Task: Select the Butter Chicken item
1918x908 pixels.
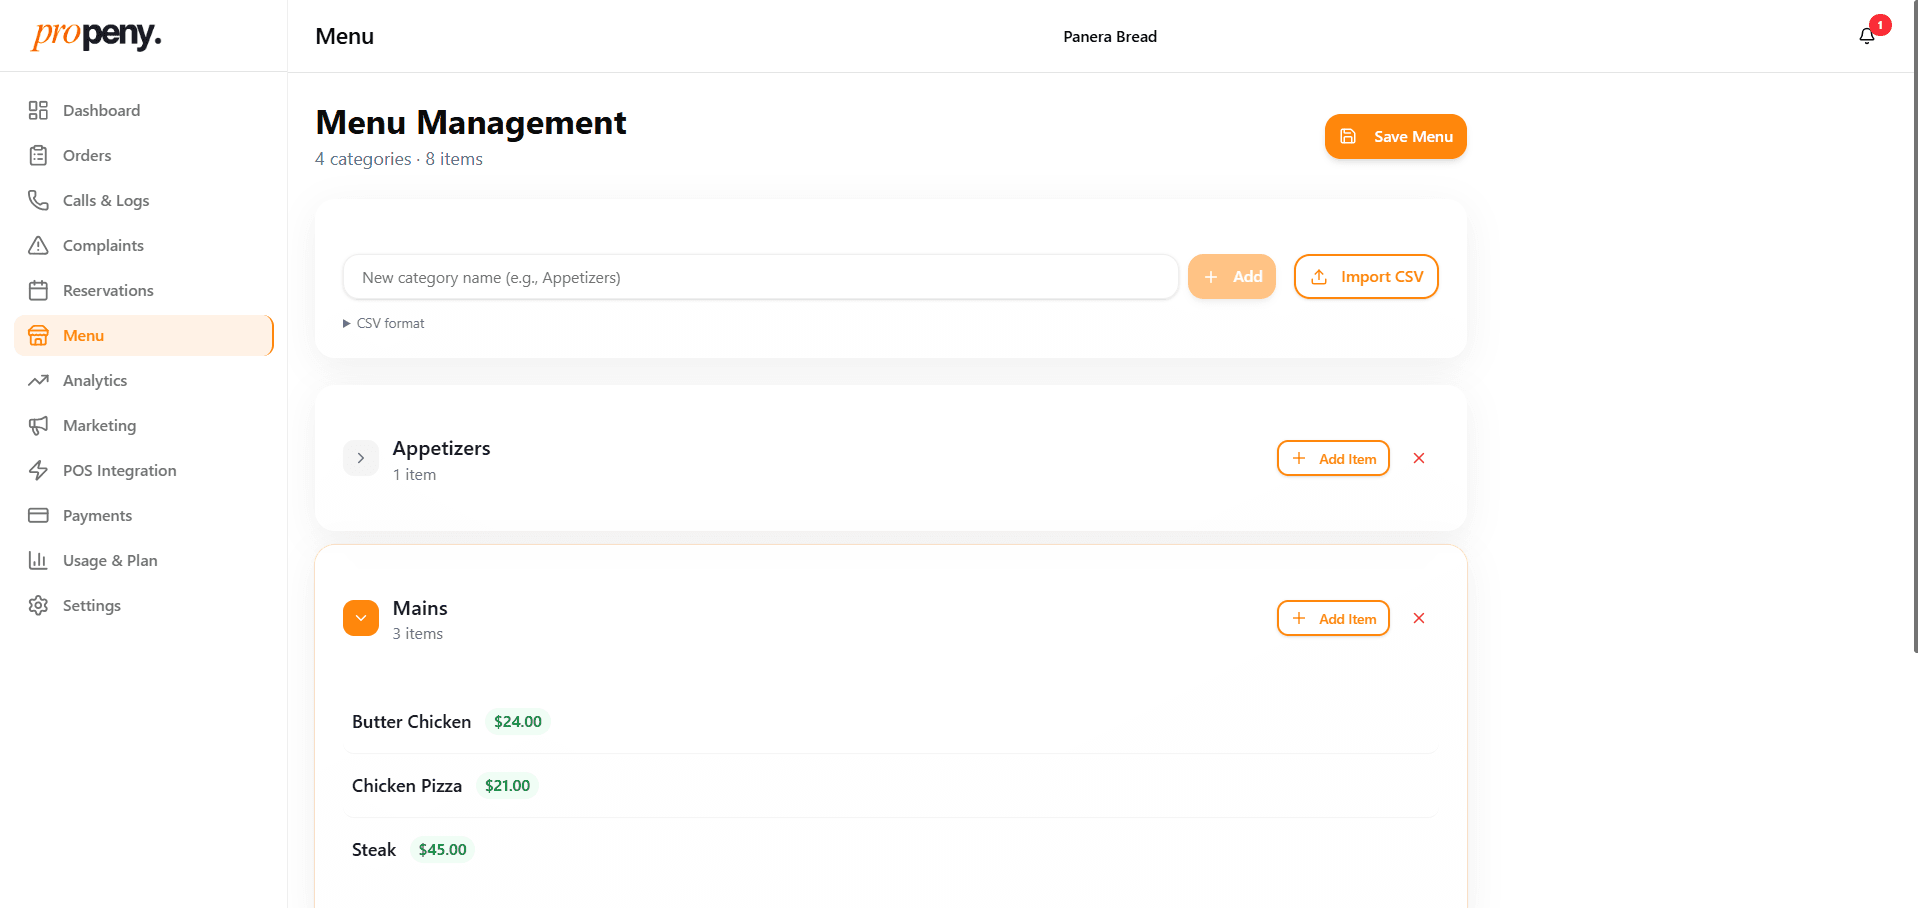Action: click(411, 722)
